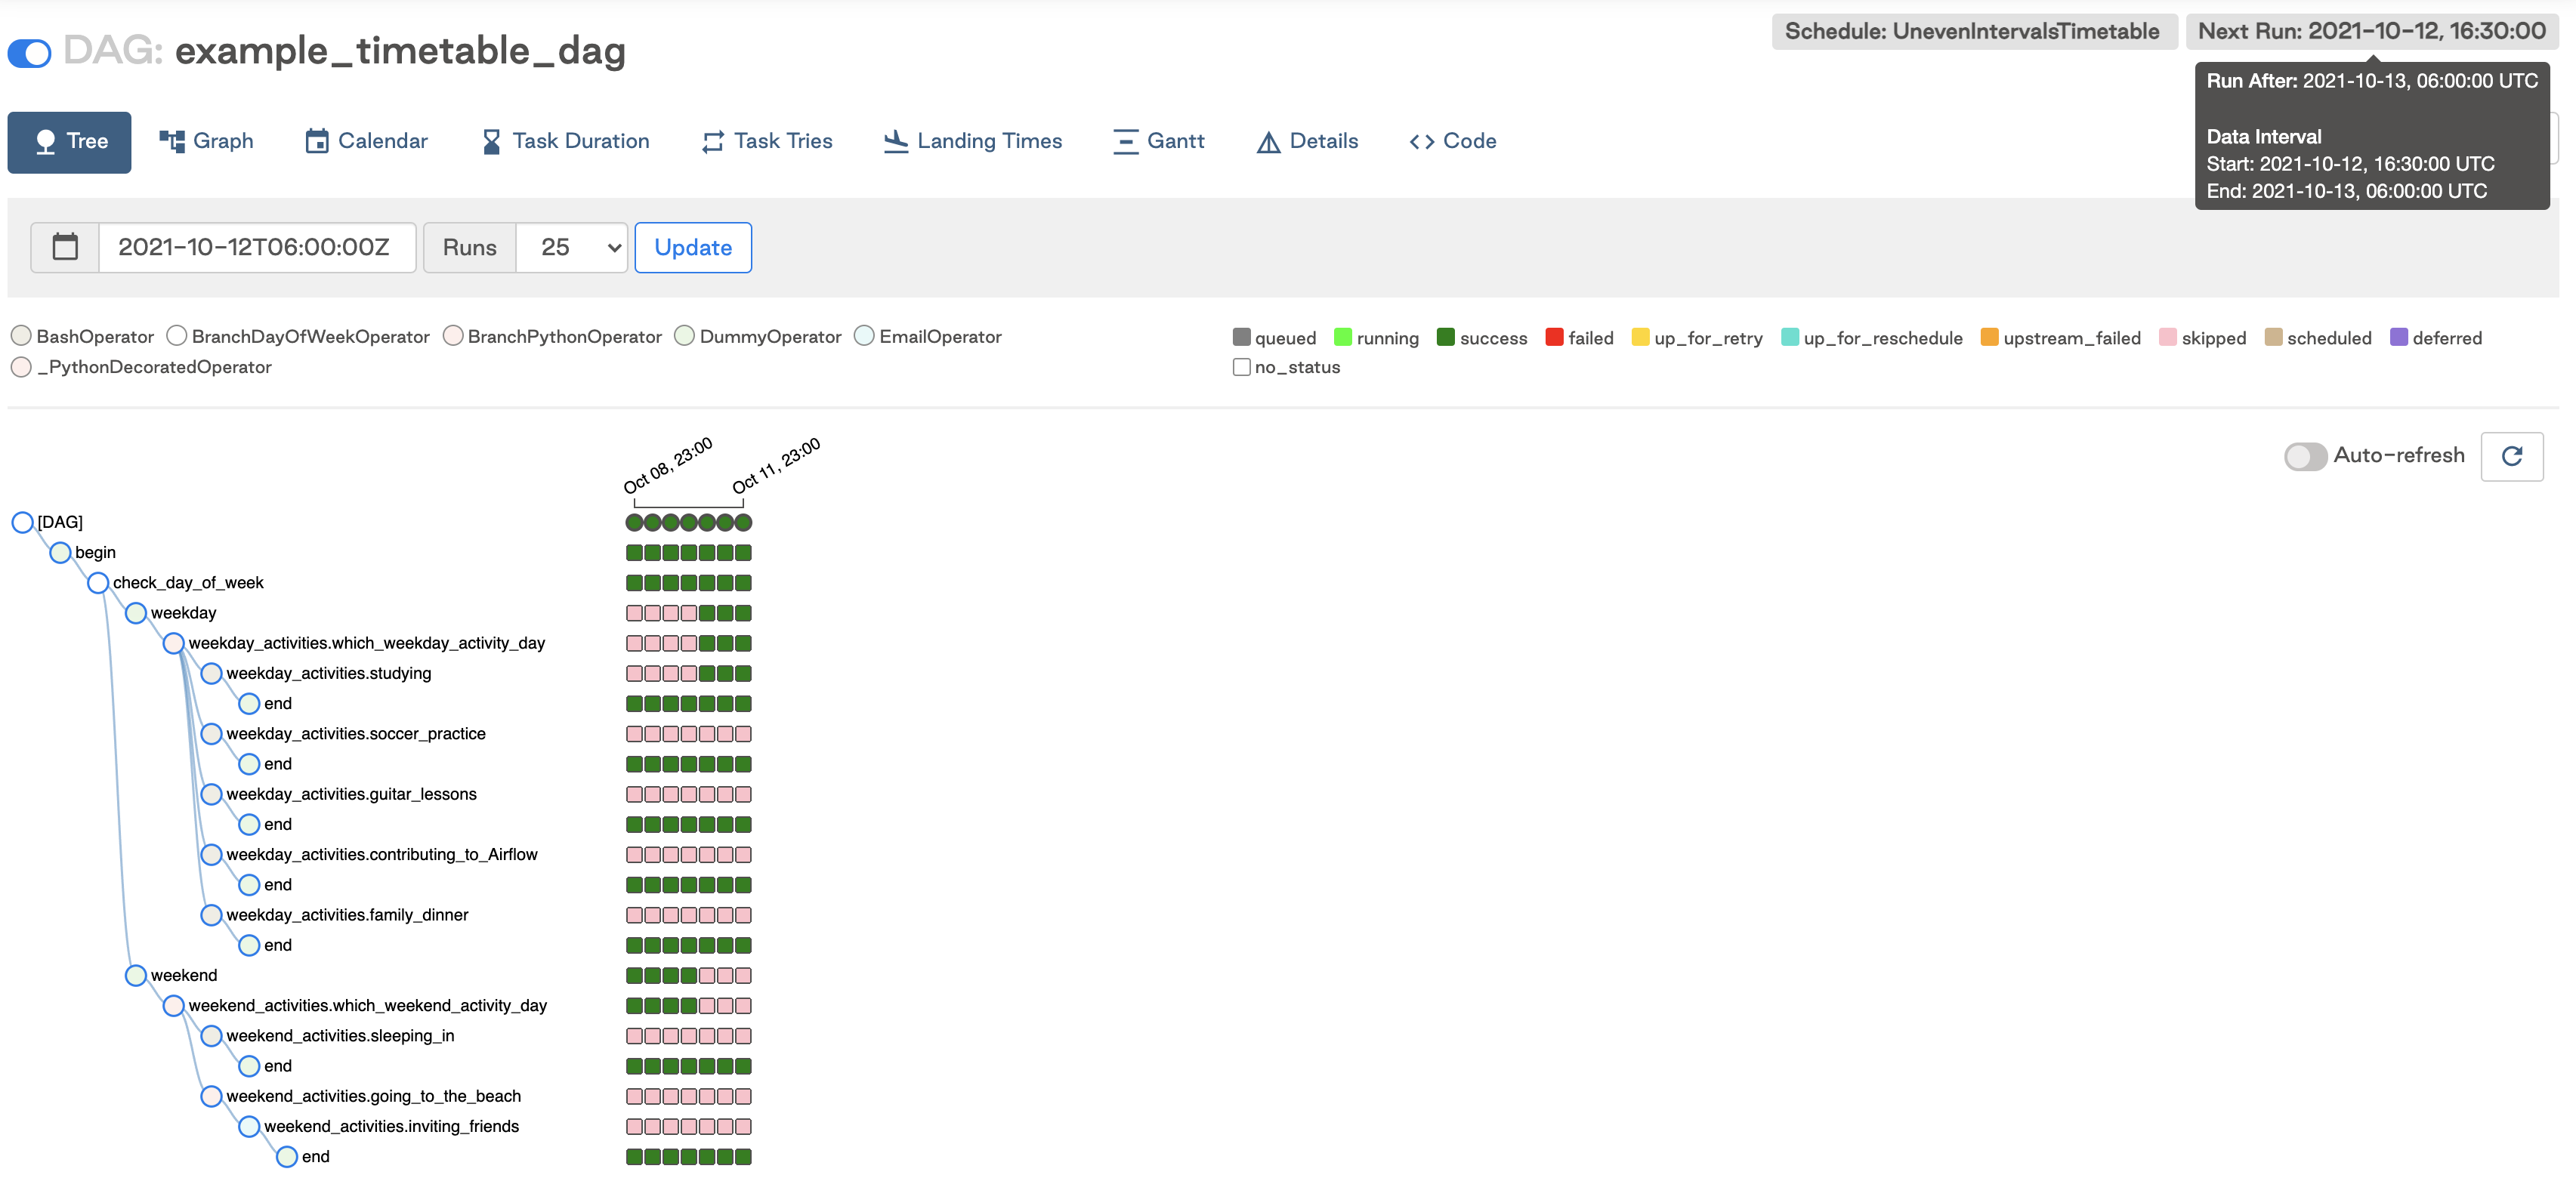The width and height of the screenshot is (2576, 1178).
Task: Open the Gantt chart view
Action: [x=1158, y=141]
